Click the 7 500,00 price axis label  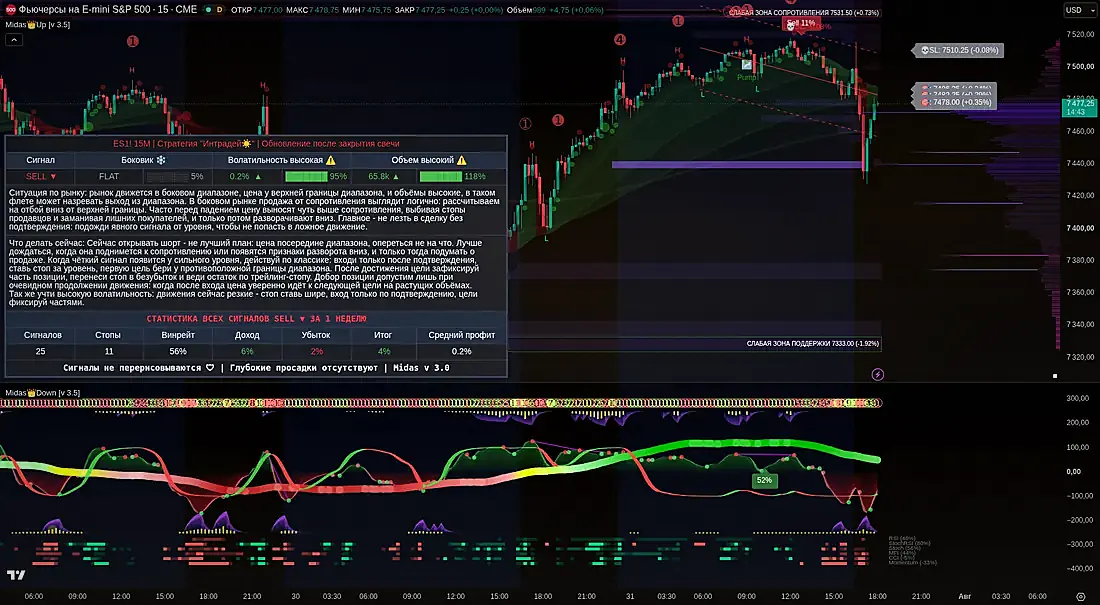(1080, 67)
